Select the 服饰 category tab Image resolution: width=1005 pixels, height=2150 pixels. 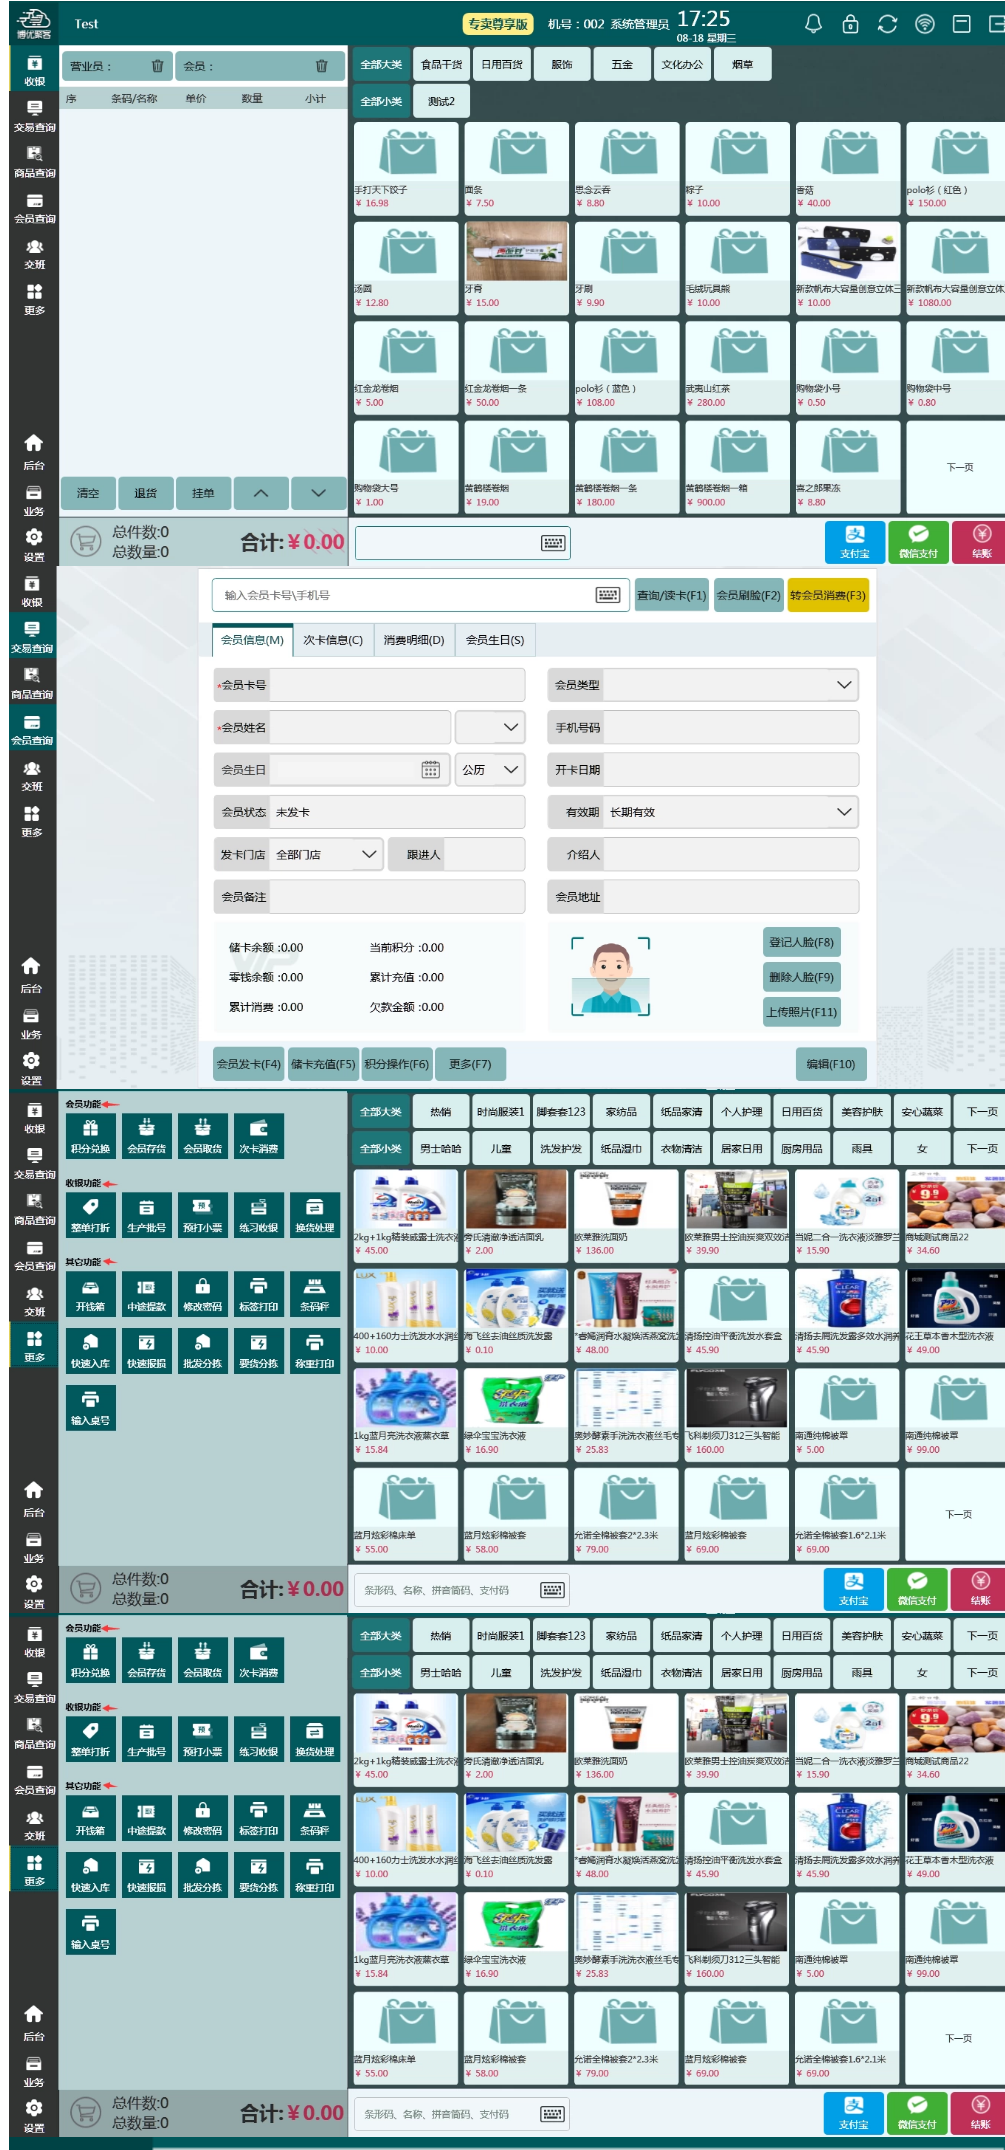562,65
